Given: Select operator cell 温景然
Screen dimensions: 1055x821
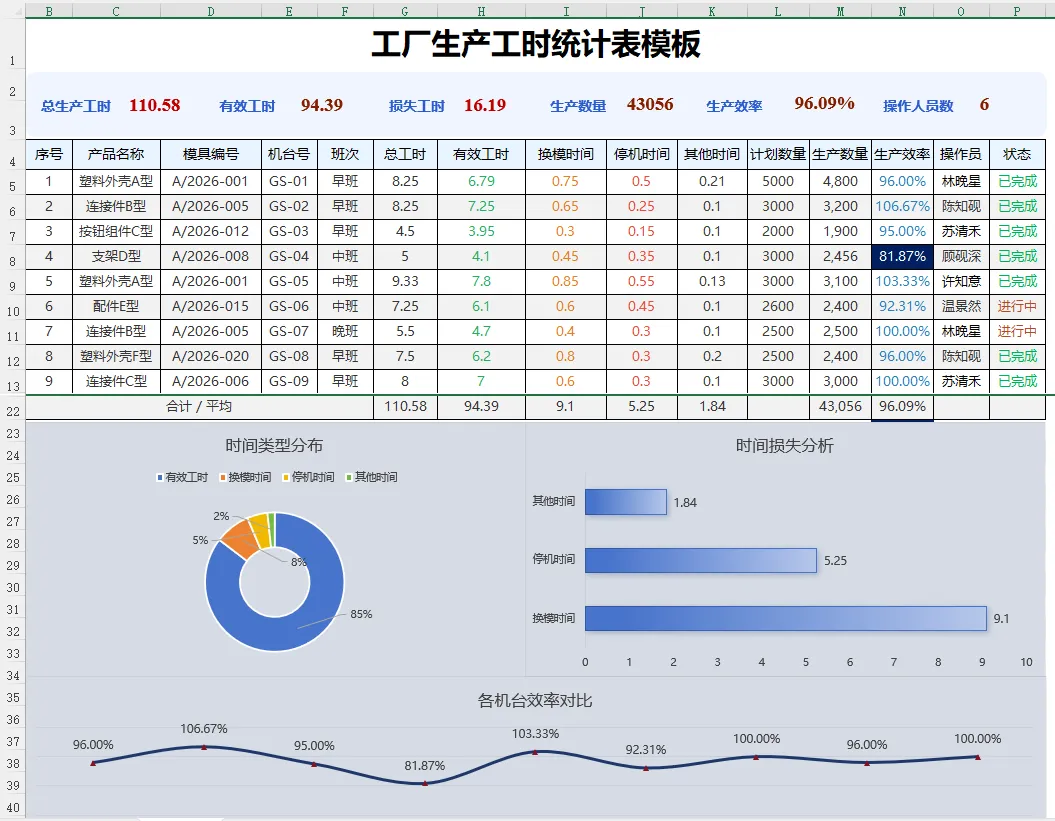Looking at the screenshot, I should [961, 306].
